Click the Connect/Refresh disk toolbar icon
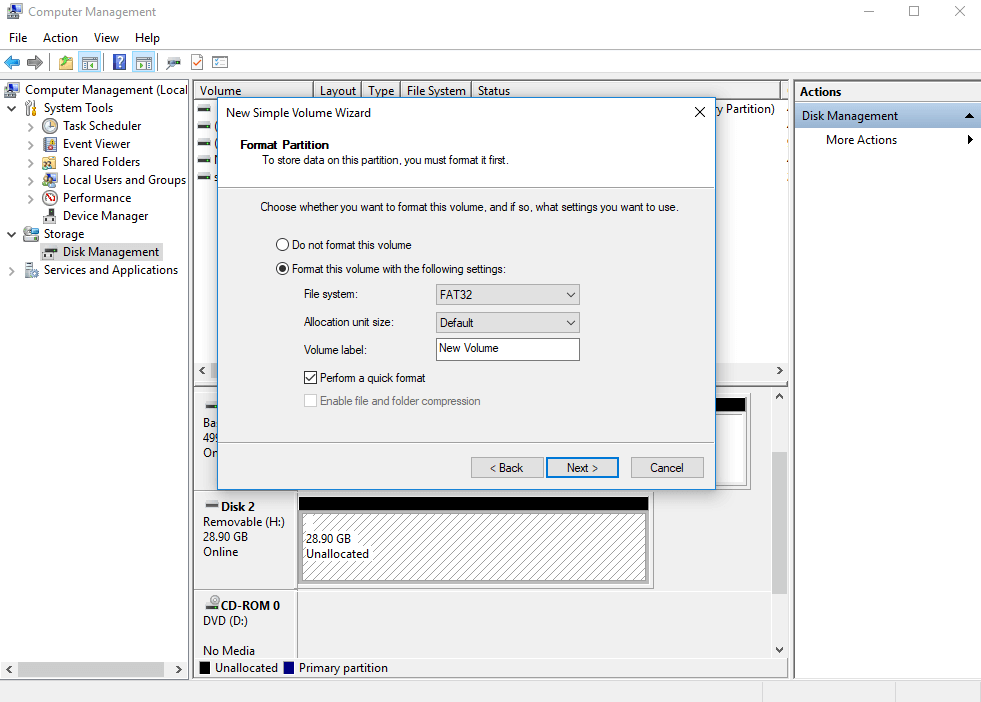The width and height of the screenshot is (981, 702). tap(173, 63)
